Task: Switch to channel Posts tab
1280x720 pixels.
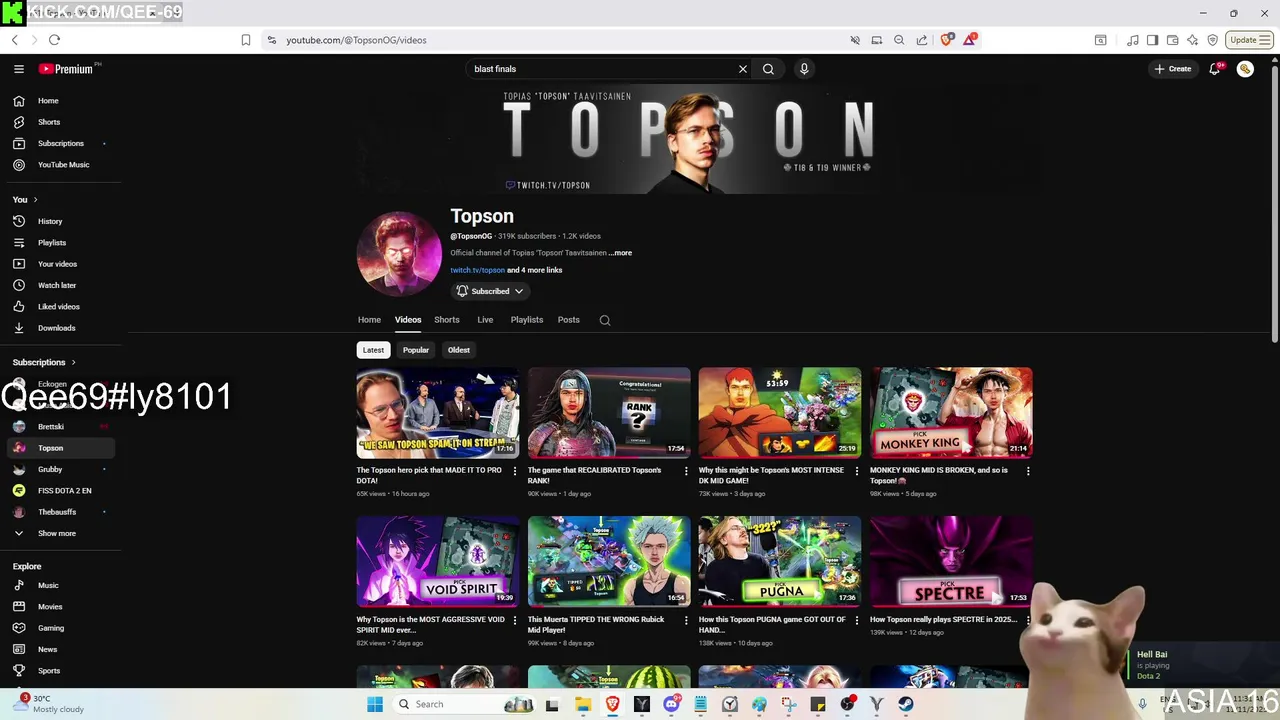Action: (569, 320)
